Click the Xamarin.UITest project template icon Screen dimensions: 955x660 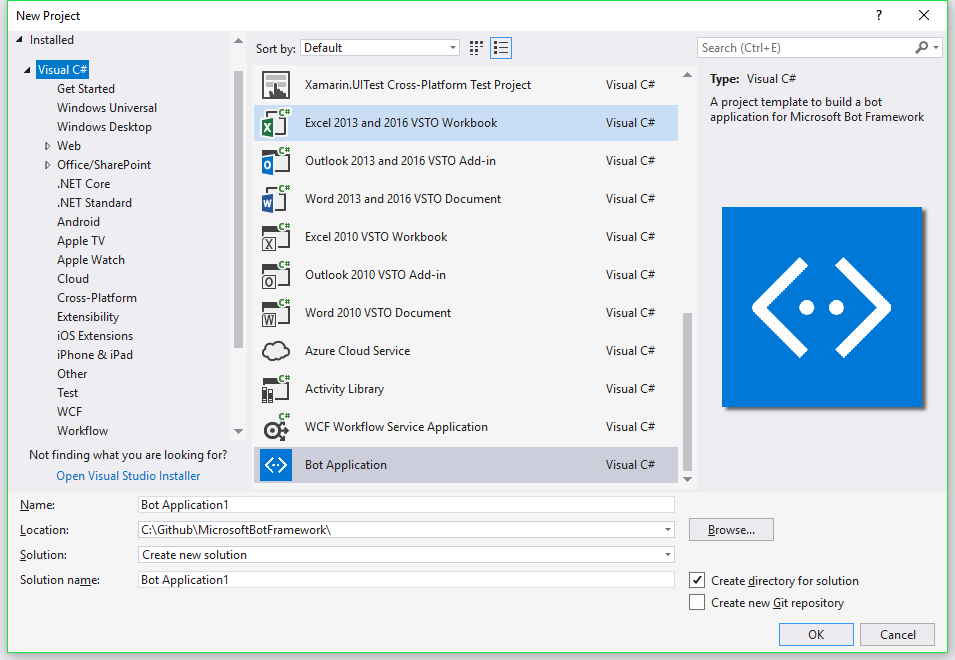(x=276, y=85)
